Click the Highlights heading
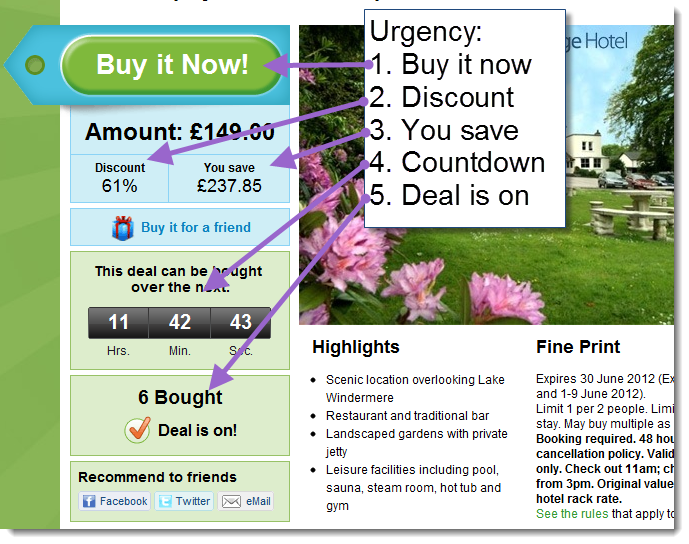Viewport: 689px width, 544px height. tap(355, 347)
